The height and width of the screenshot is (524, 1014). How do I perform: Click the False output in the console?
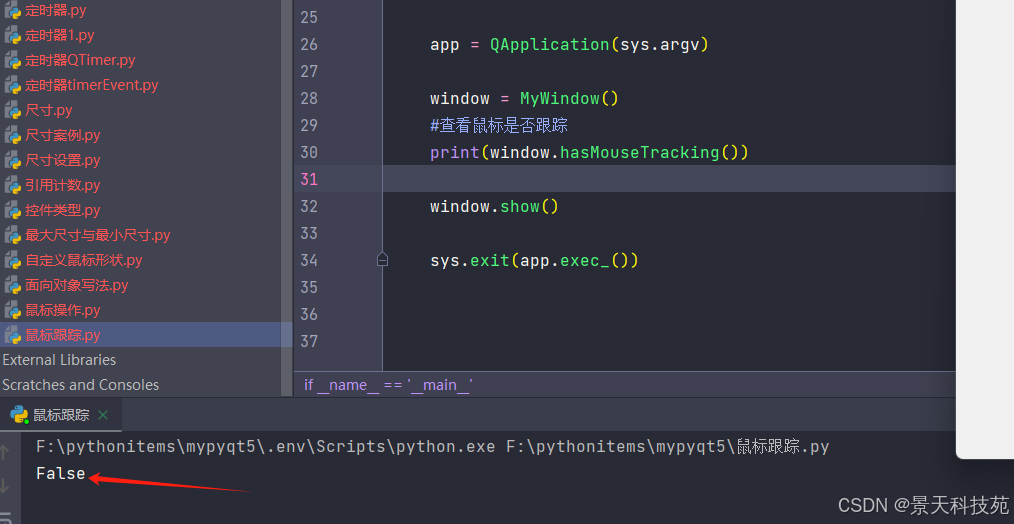point(61,474)
